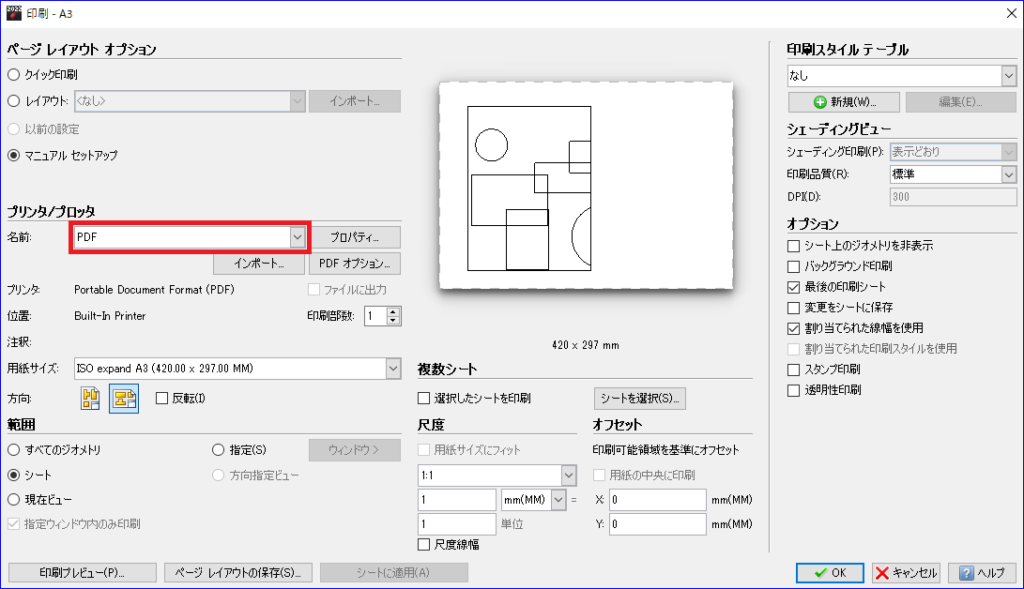Increase the print copies spinner
This screenshot has height=589, width=1024.
[393, 311]
